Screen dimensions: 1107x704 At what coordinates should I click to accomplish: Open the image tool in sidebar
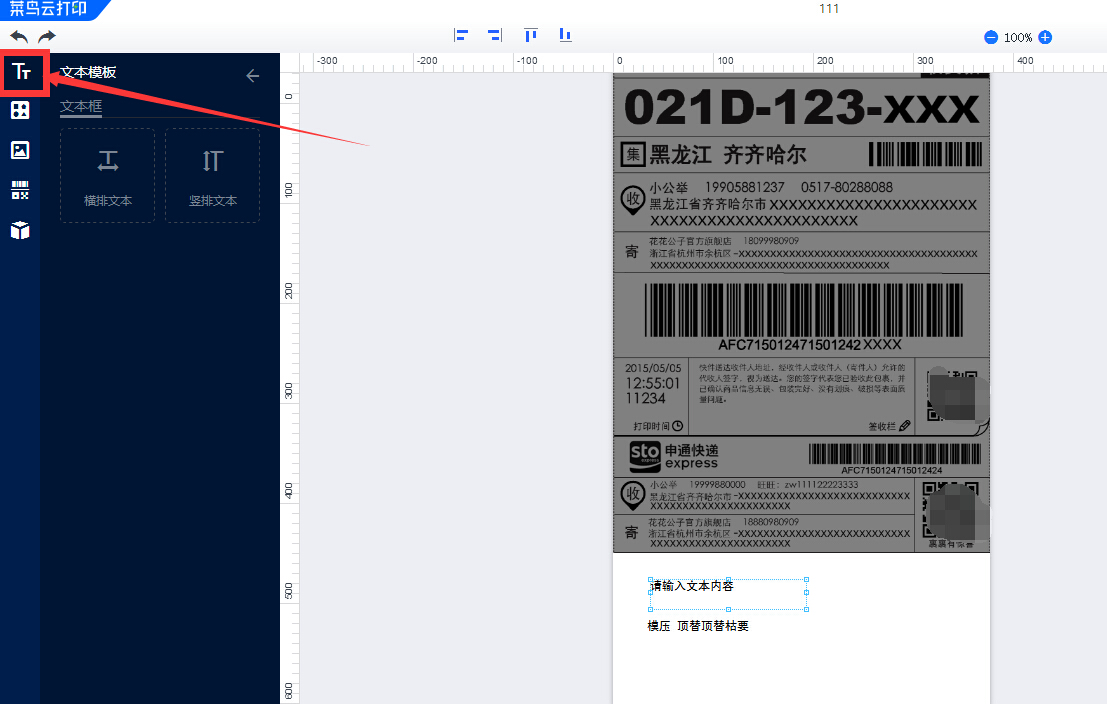(x=20, y=150)
